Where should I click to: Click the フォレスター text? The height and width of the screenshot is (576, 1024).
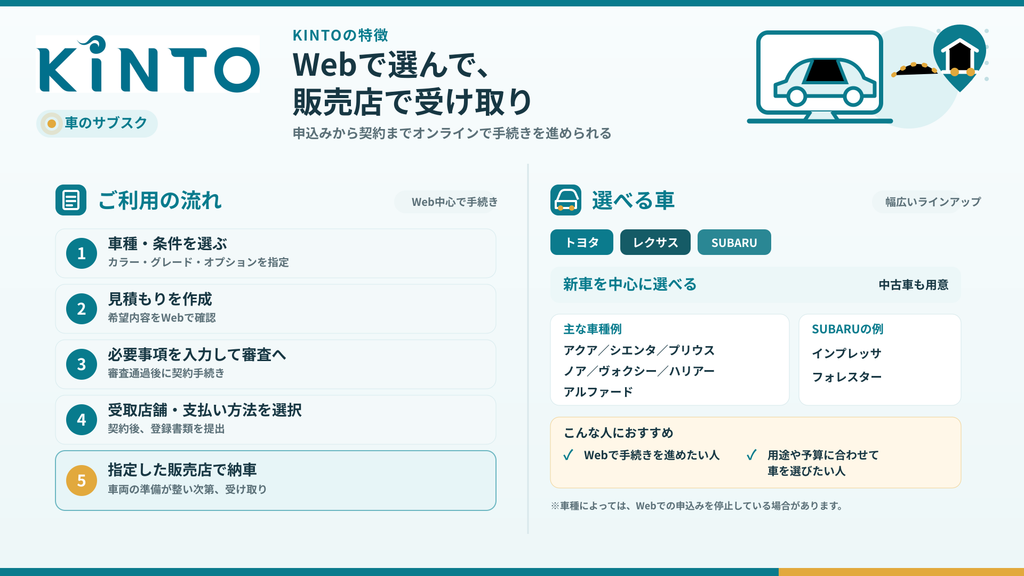tap(846, 377)
